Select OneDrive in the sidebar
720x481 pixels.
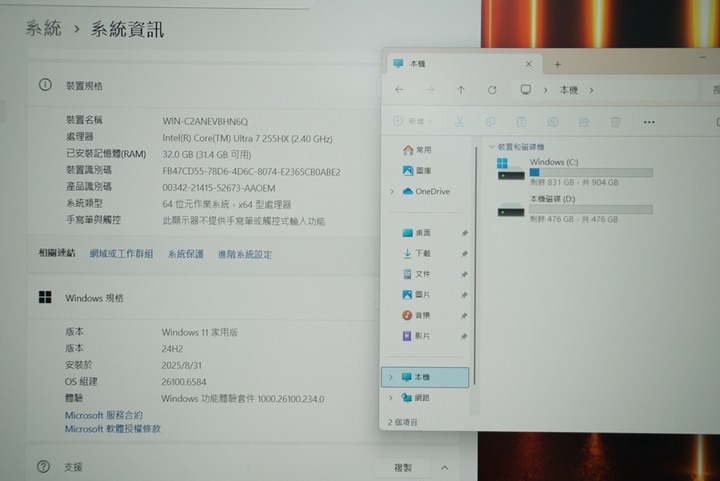point(426,191)
